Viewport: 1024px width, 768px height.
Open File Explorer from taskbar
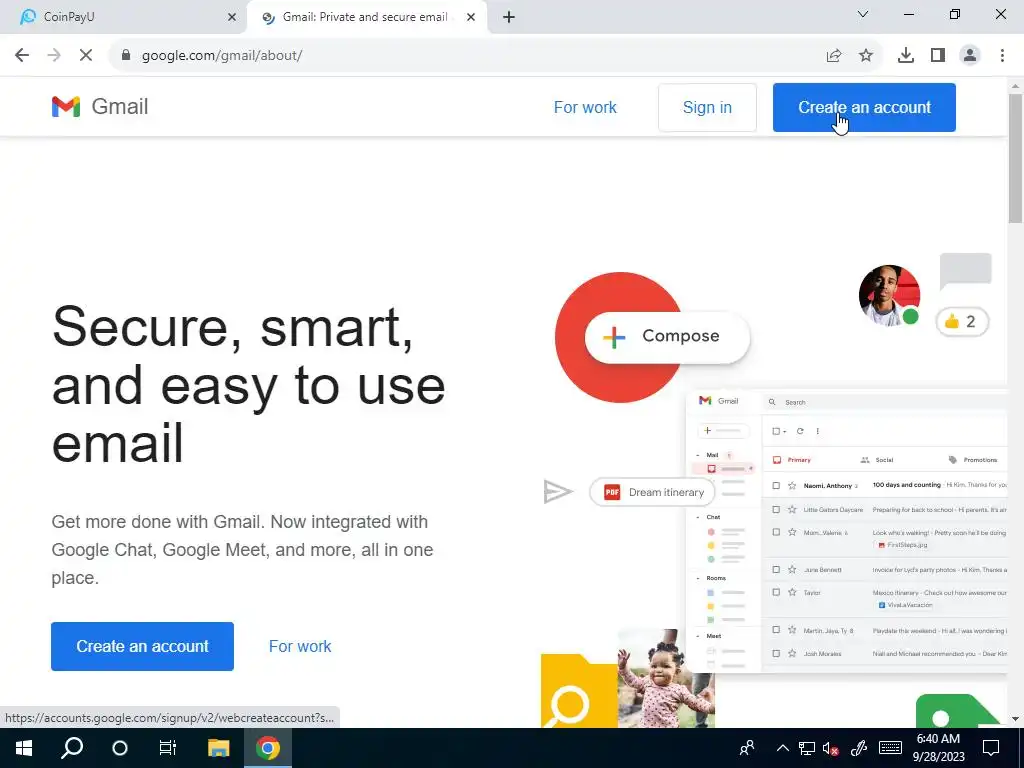[x=219, y=748]
